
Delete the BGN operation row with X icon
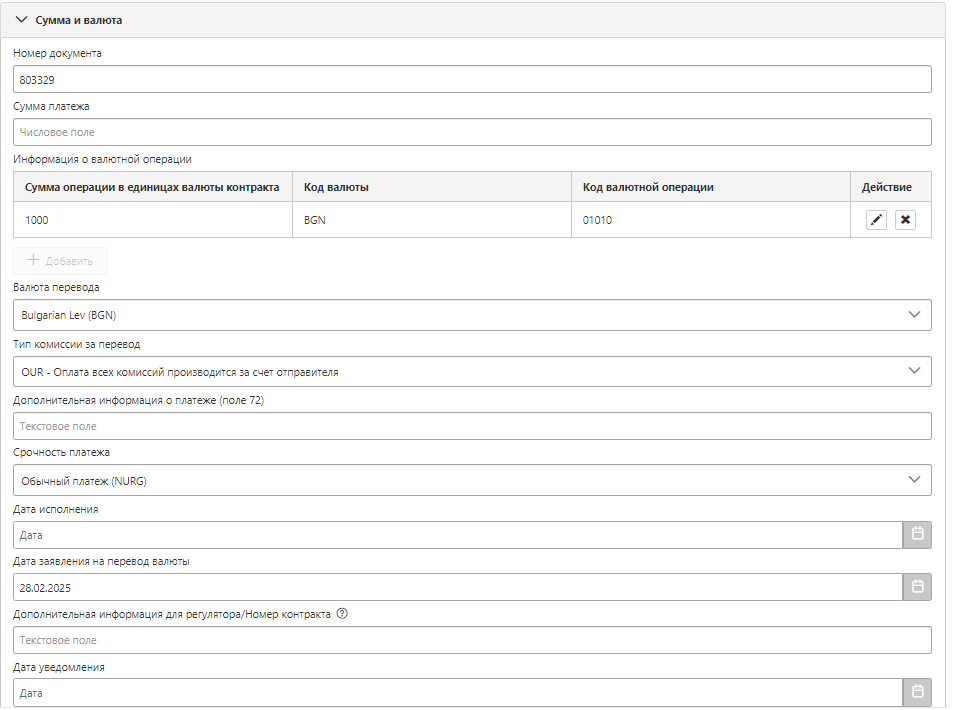[905, 220]
